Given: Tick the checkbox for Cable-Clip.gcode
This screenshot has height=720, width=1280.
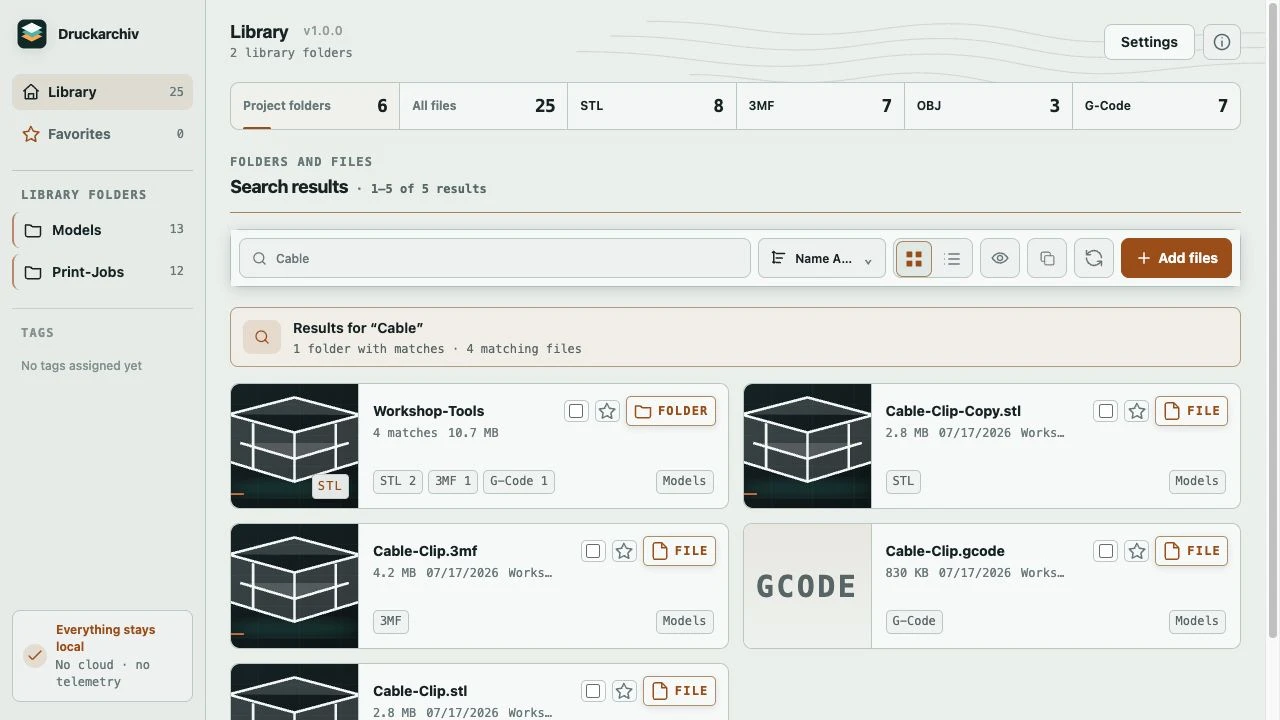Looking at the screenshot, I should click(1105, 551).
